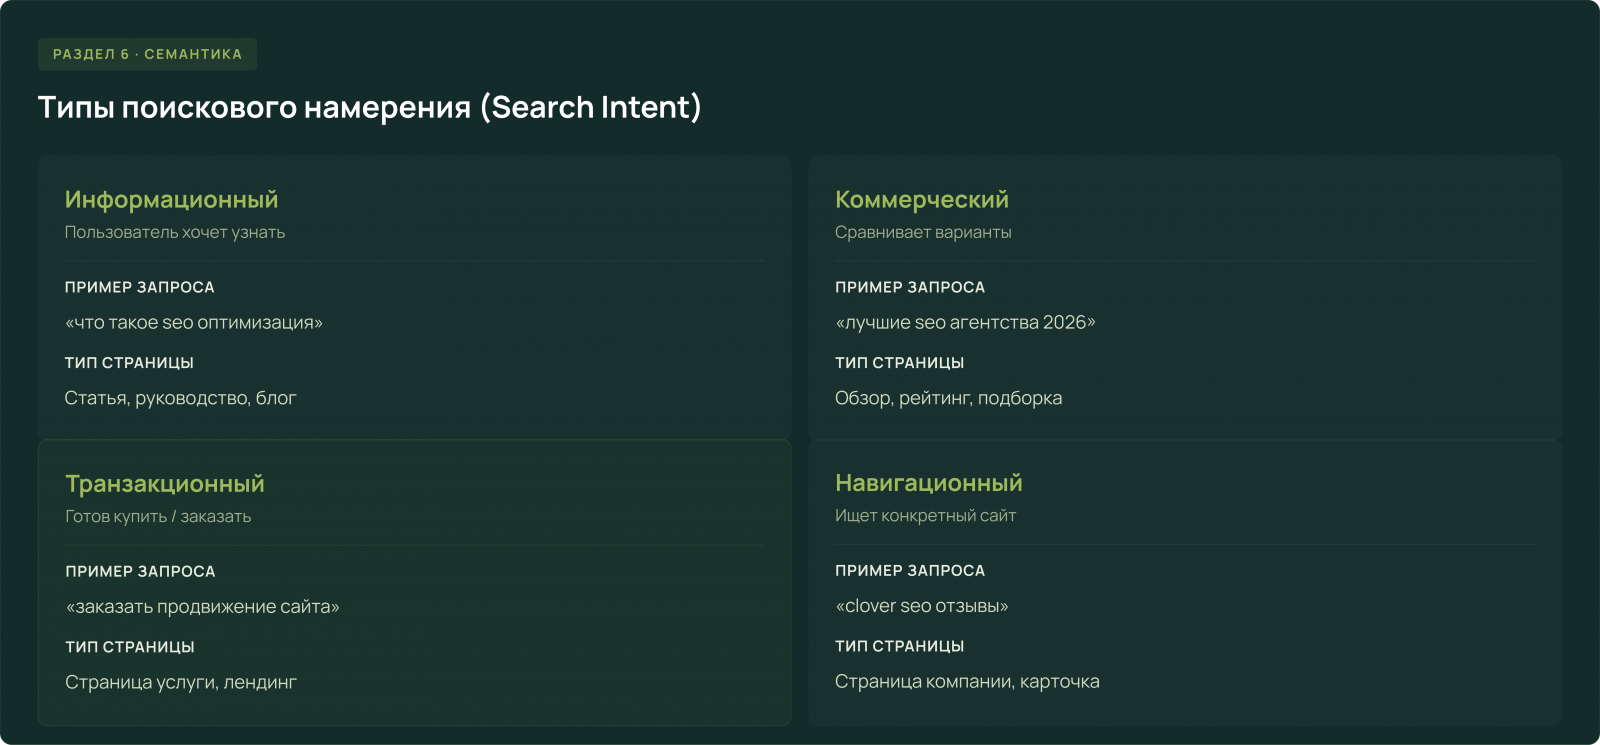The width and height of the screenshot is (1600, 745).
Task: Click «ТИП СТРАНИЦЫ» label in the Навигационный card
Action: click(899, 646)
